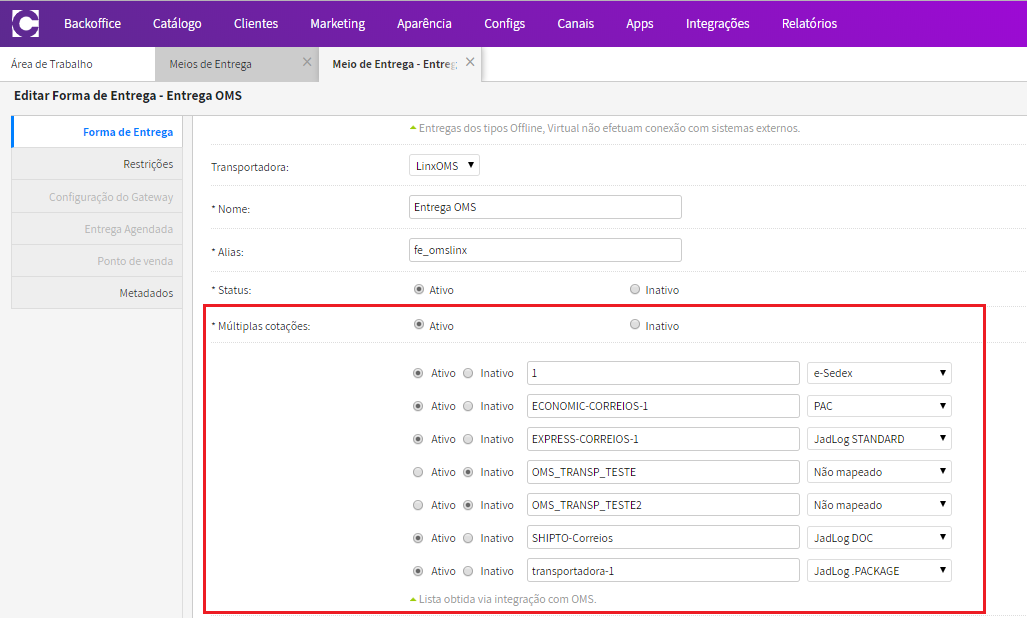Set Múltiplas cotações to Ativo
The width and height of the screenshot is (1027, 618).
click(x=419, y=325)
